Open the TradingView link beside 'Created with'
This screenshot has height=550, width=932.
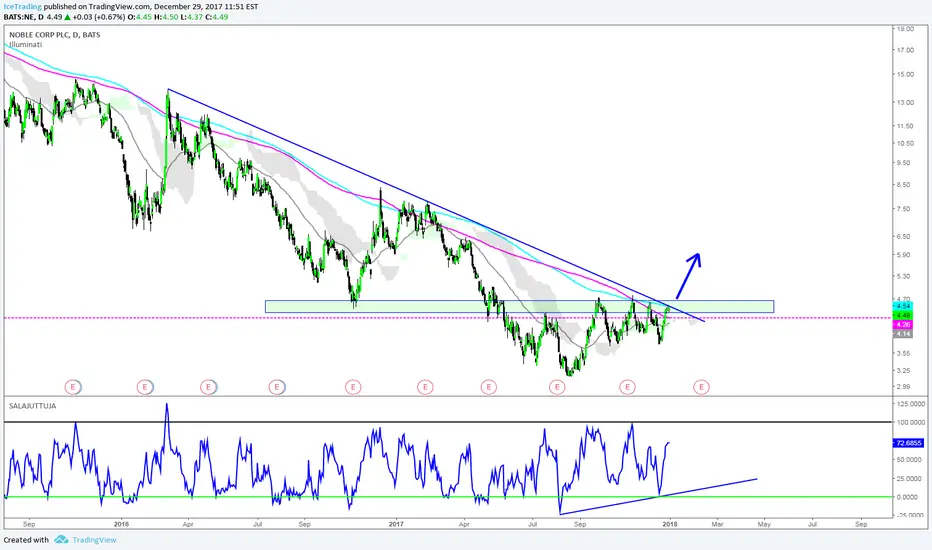(x=95, y=540)
